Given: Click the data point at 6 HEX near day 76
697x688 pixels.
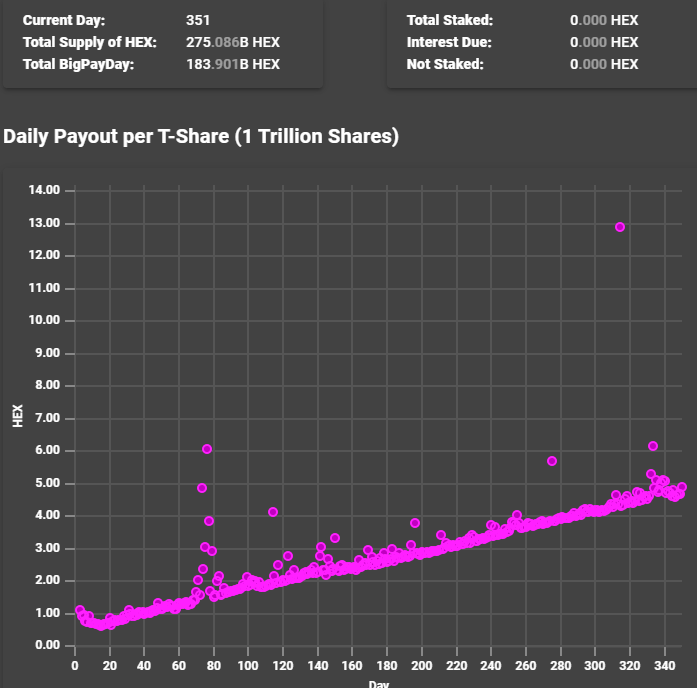Looking at the screenshot, I should [x=207, y=449].
